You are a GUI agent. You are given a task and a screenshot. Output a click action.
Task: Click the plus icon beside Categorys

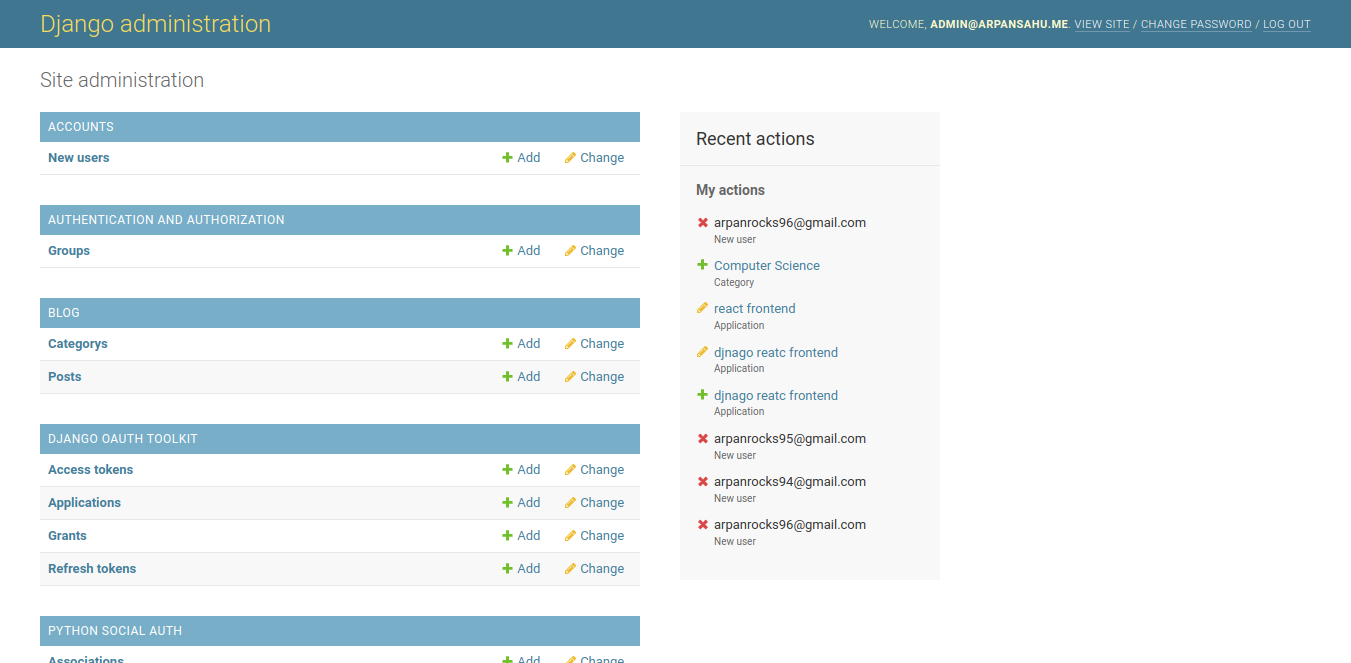[x=507, y=344]
